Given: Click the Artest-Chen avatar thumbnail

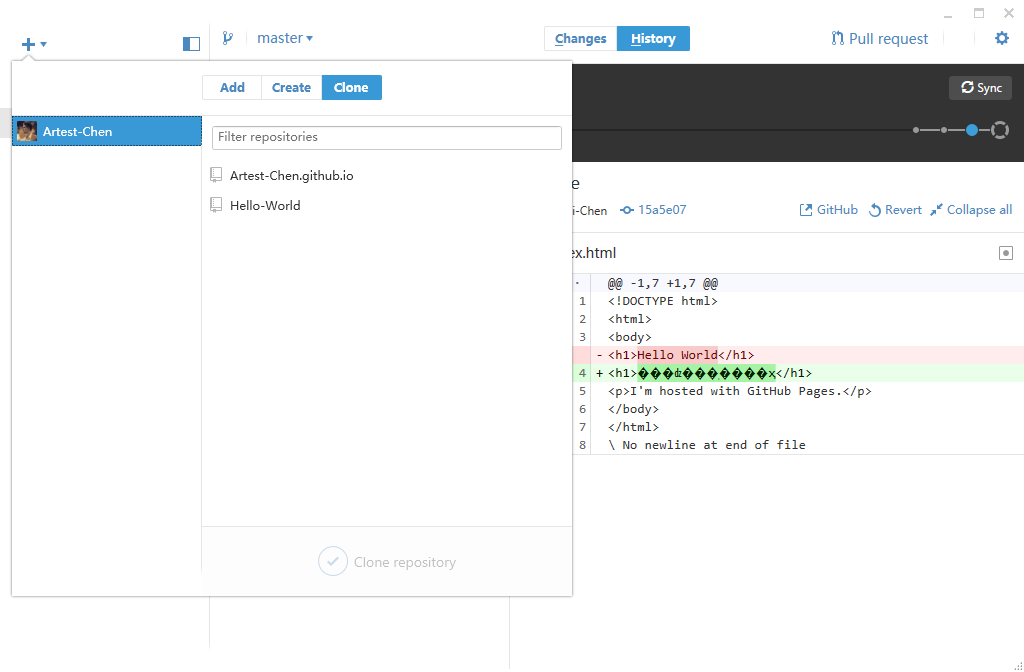Looking at the screenshot, I should click(27, 131).
